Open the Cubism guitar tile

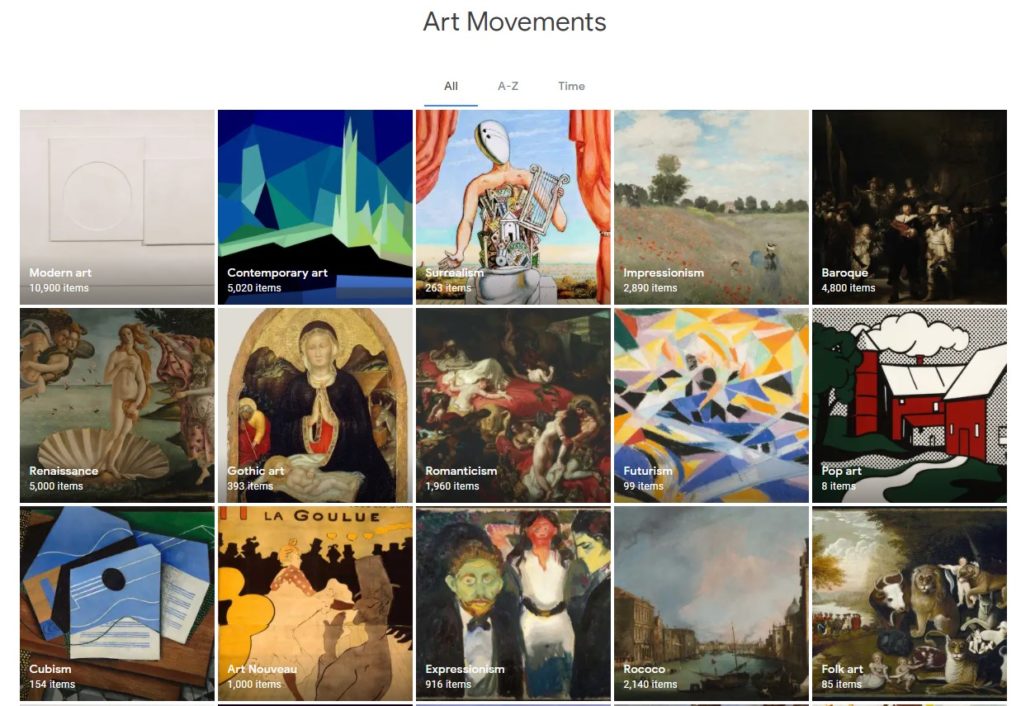(x=117, y=604)
